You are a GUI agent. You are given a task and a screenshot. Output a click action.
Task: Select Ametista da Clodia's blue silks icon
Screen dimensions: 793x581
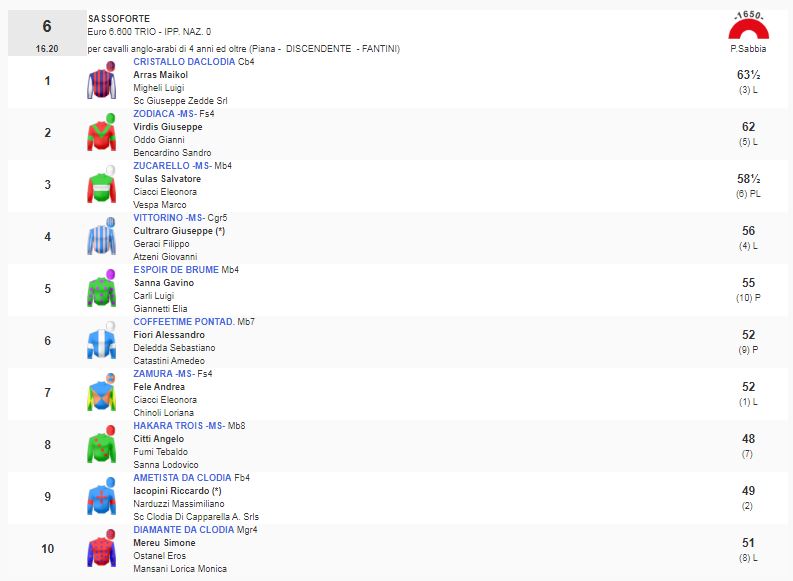click(x=102, y=498)
